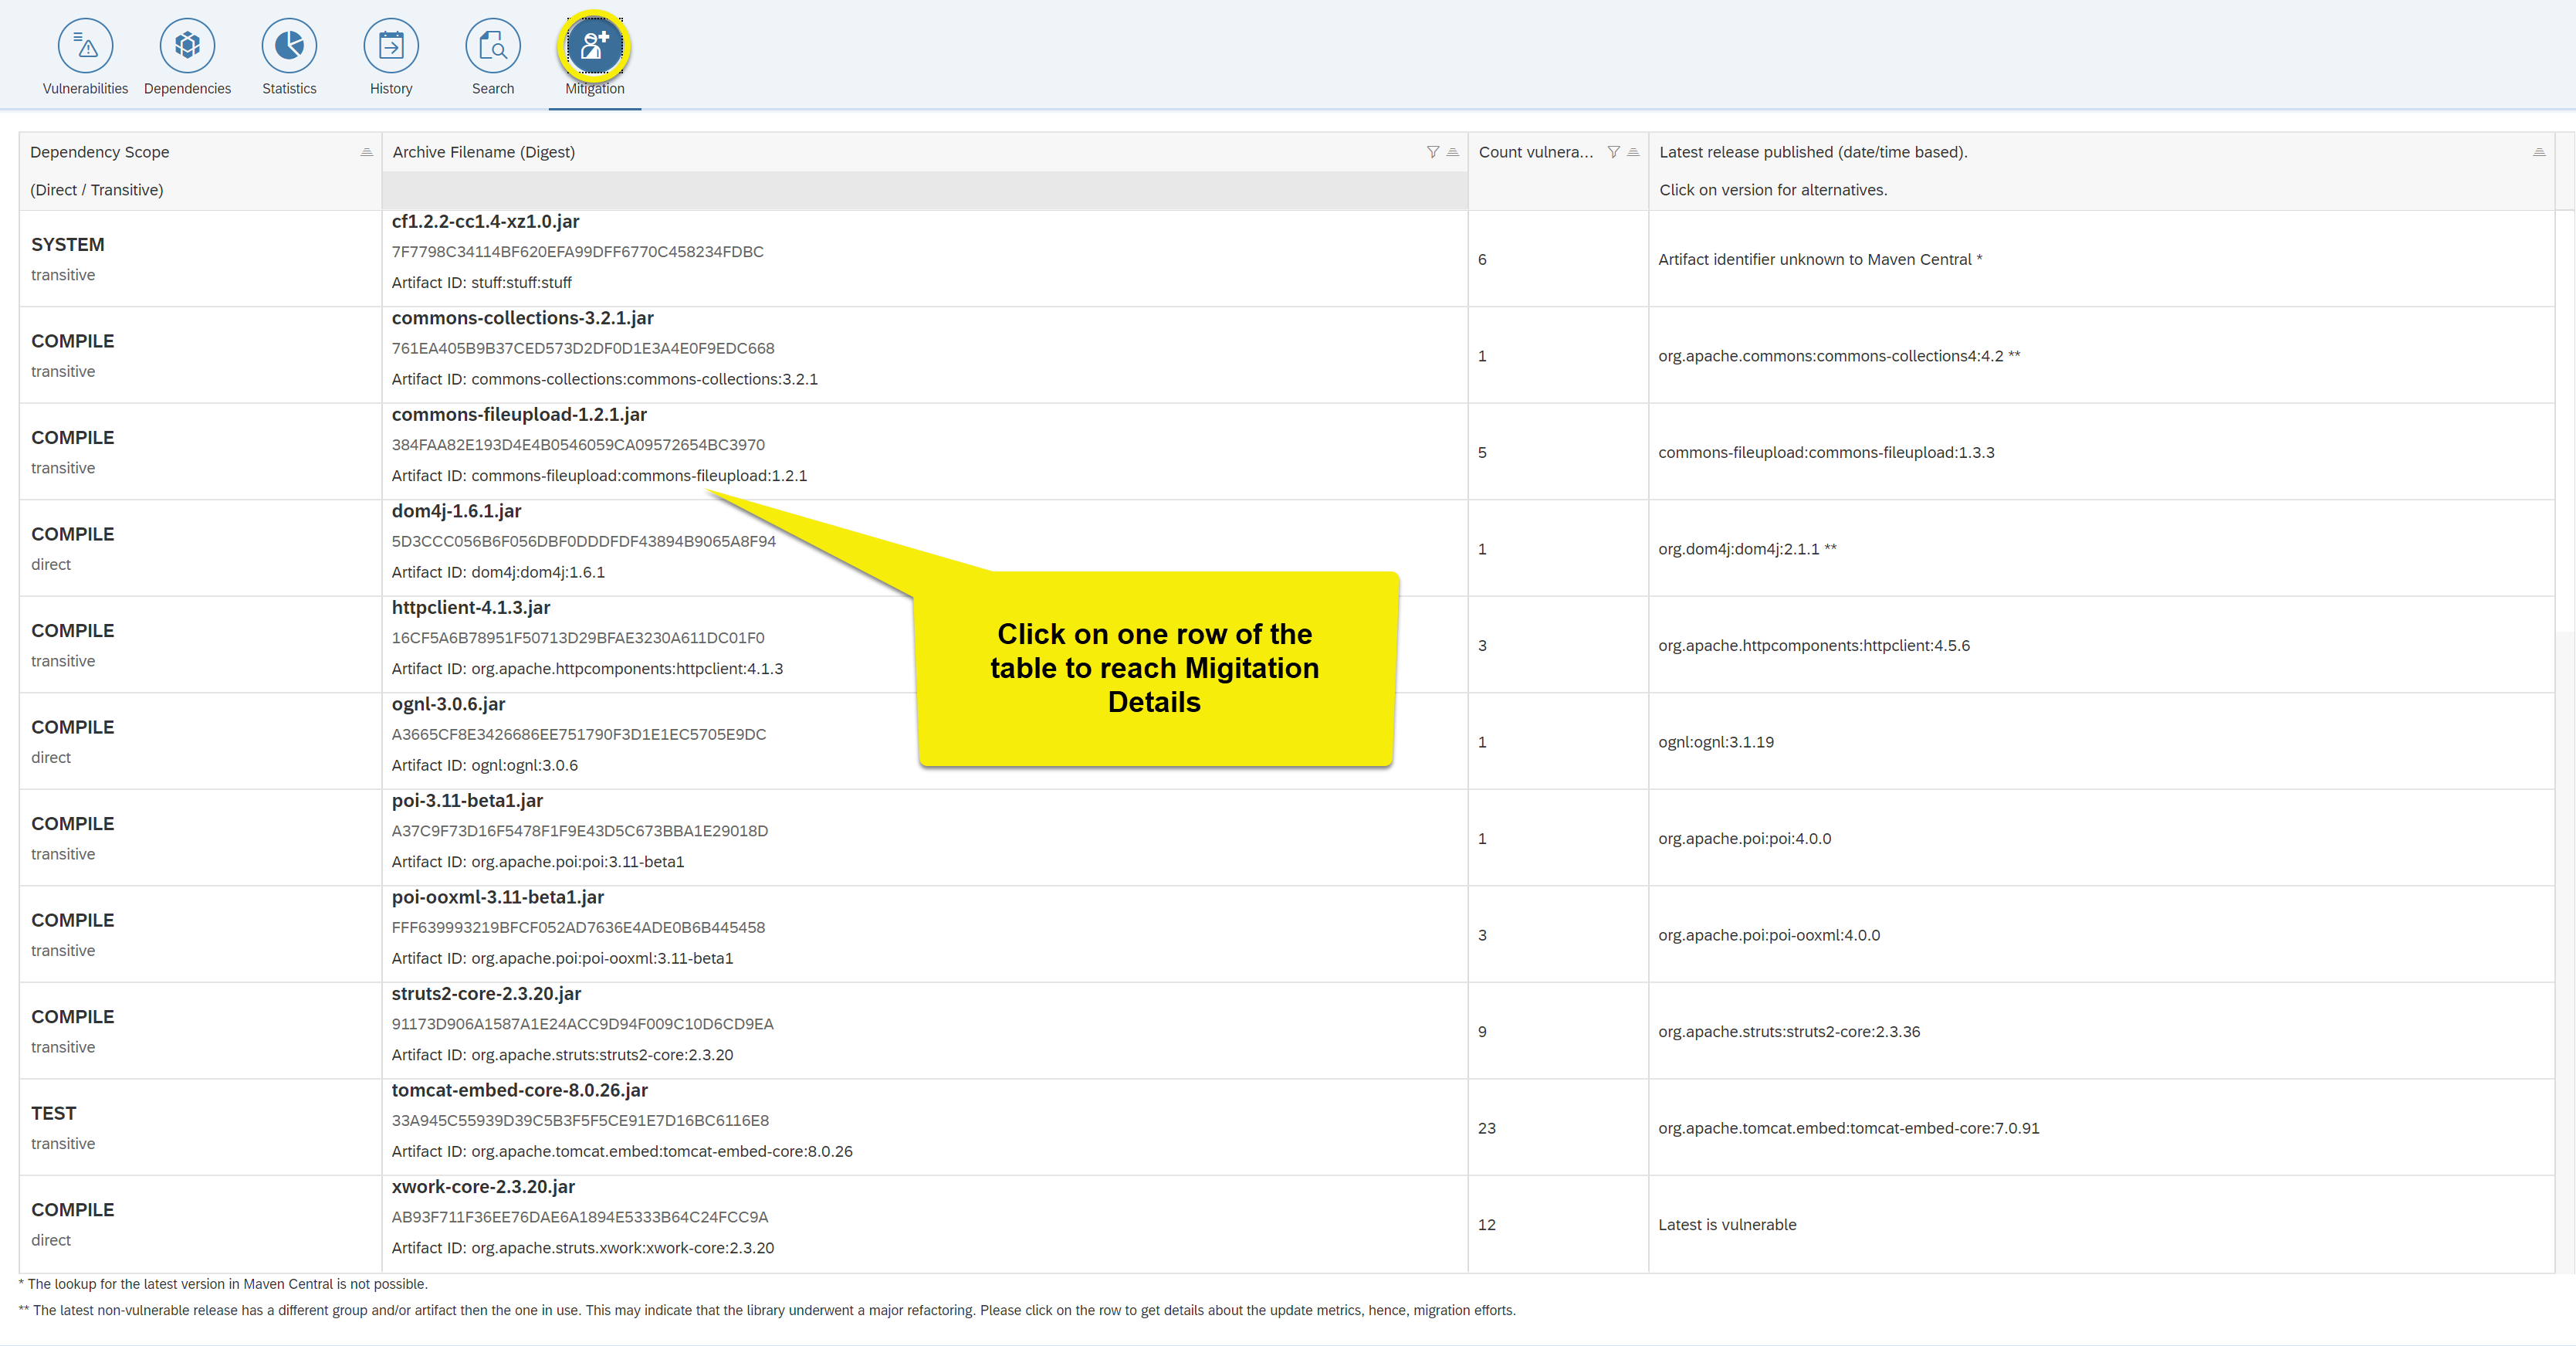This screenshot has width=2576, height=1346.
Task: Select the tomcat-embed-core-8.0.26.jar row
Action: [x=519, y=1090]
